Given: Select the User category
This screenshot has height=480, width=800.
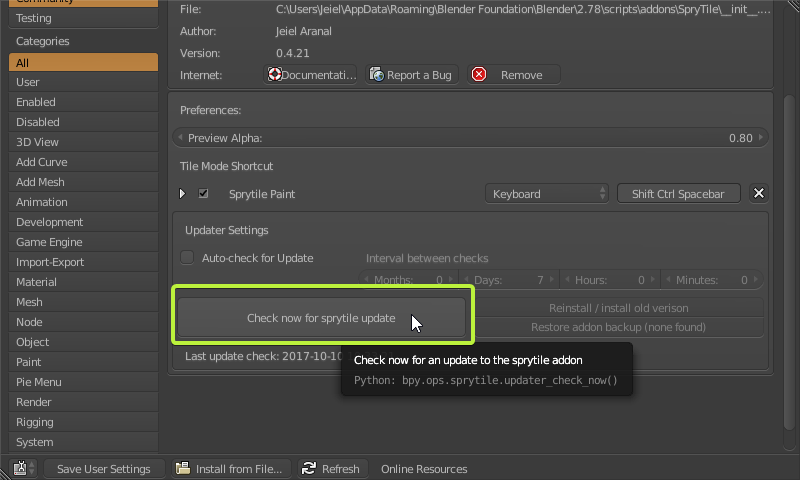Looking at the screenshot, I should click(x=83, y=82).
